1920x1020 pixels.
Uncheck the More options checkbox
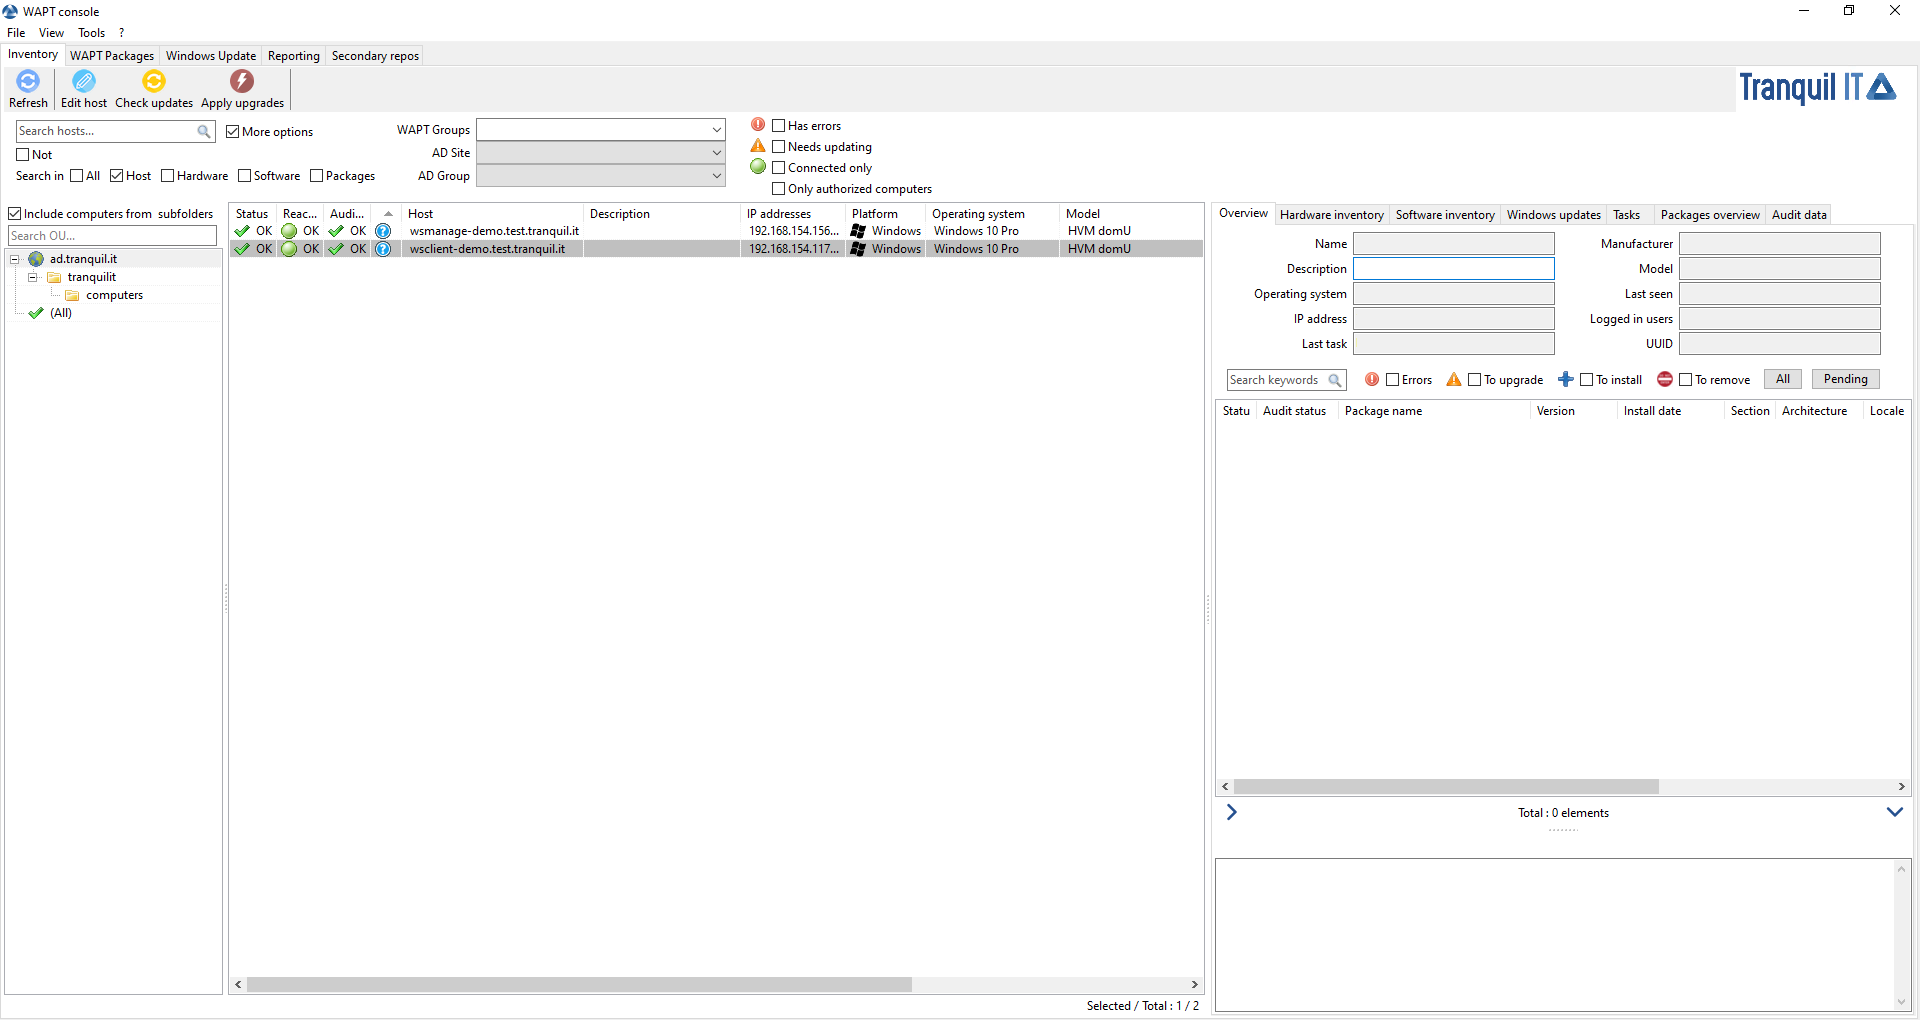233,132
